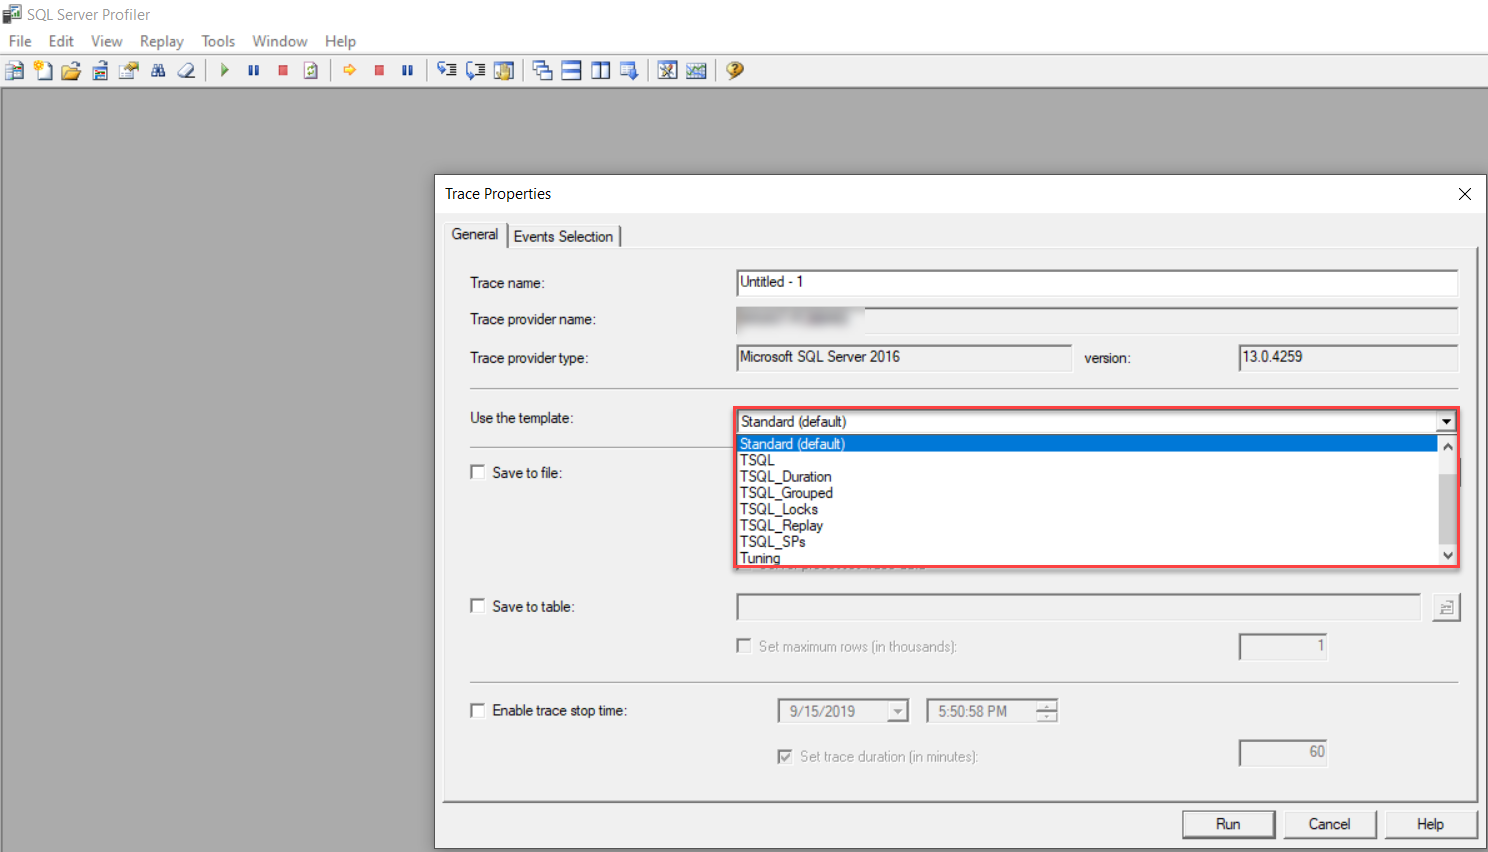Choose the Tuning template
Screen dimensions: 1488x852
point(1087,558)
